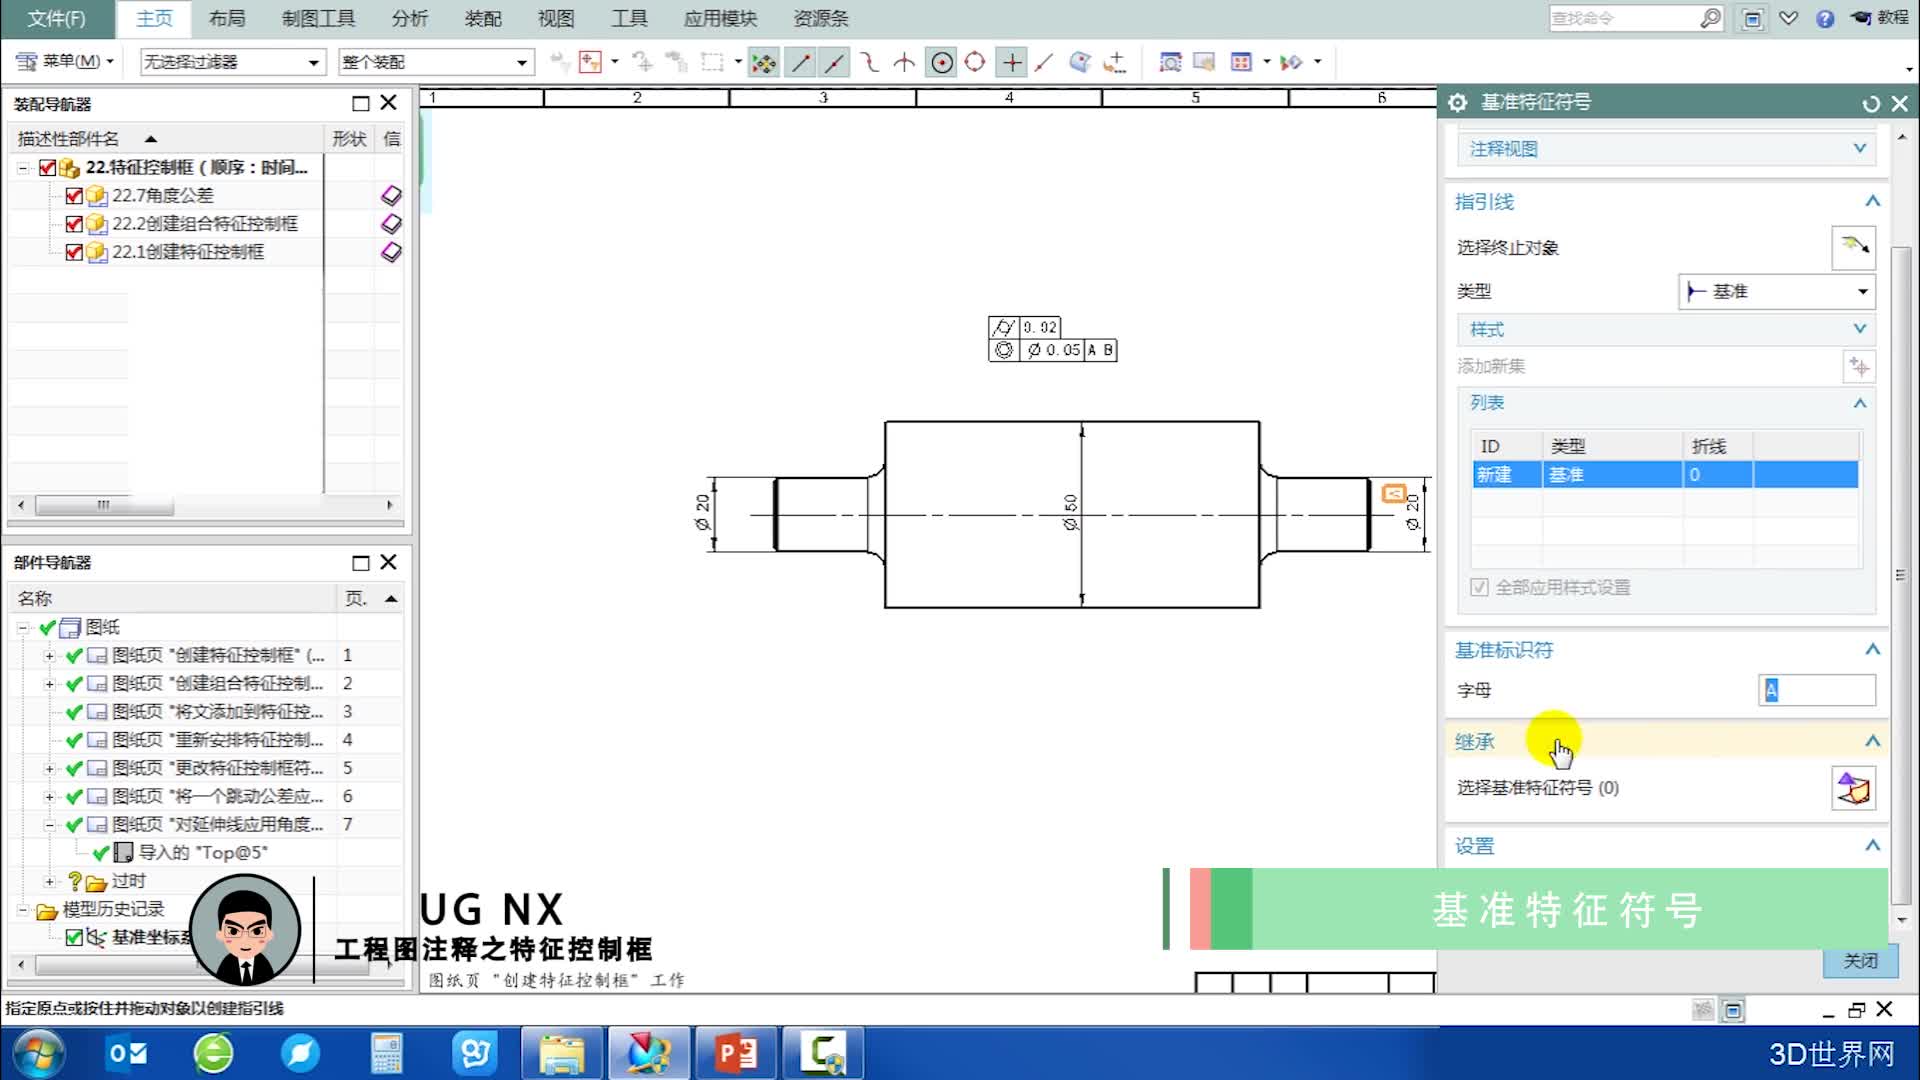Open the 制图工具 ribbon tab
1920x1080 pixels.
[x=318, y=18]
